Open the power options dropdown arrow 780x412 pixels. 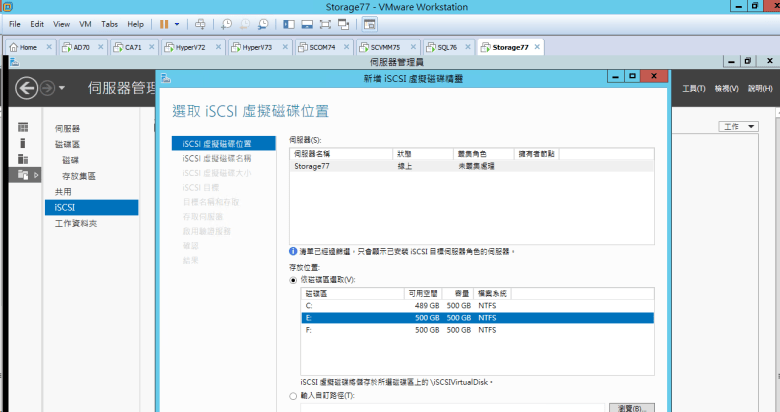pos(178,23)
